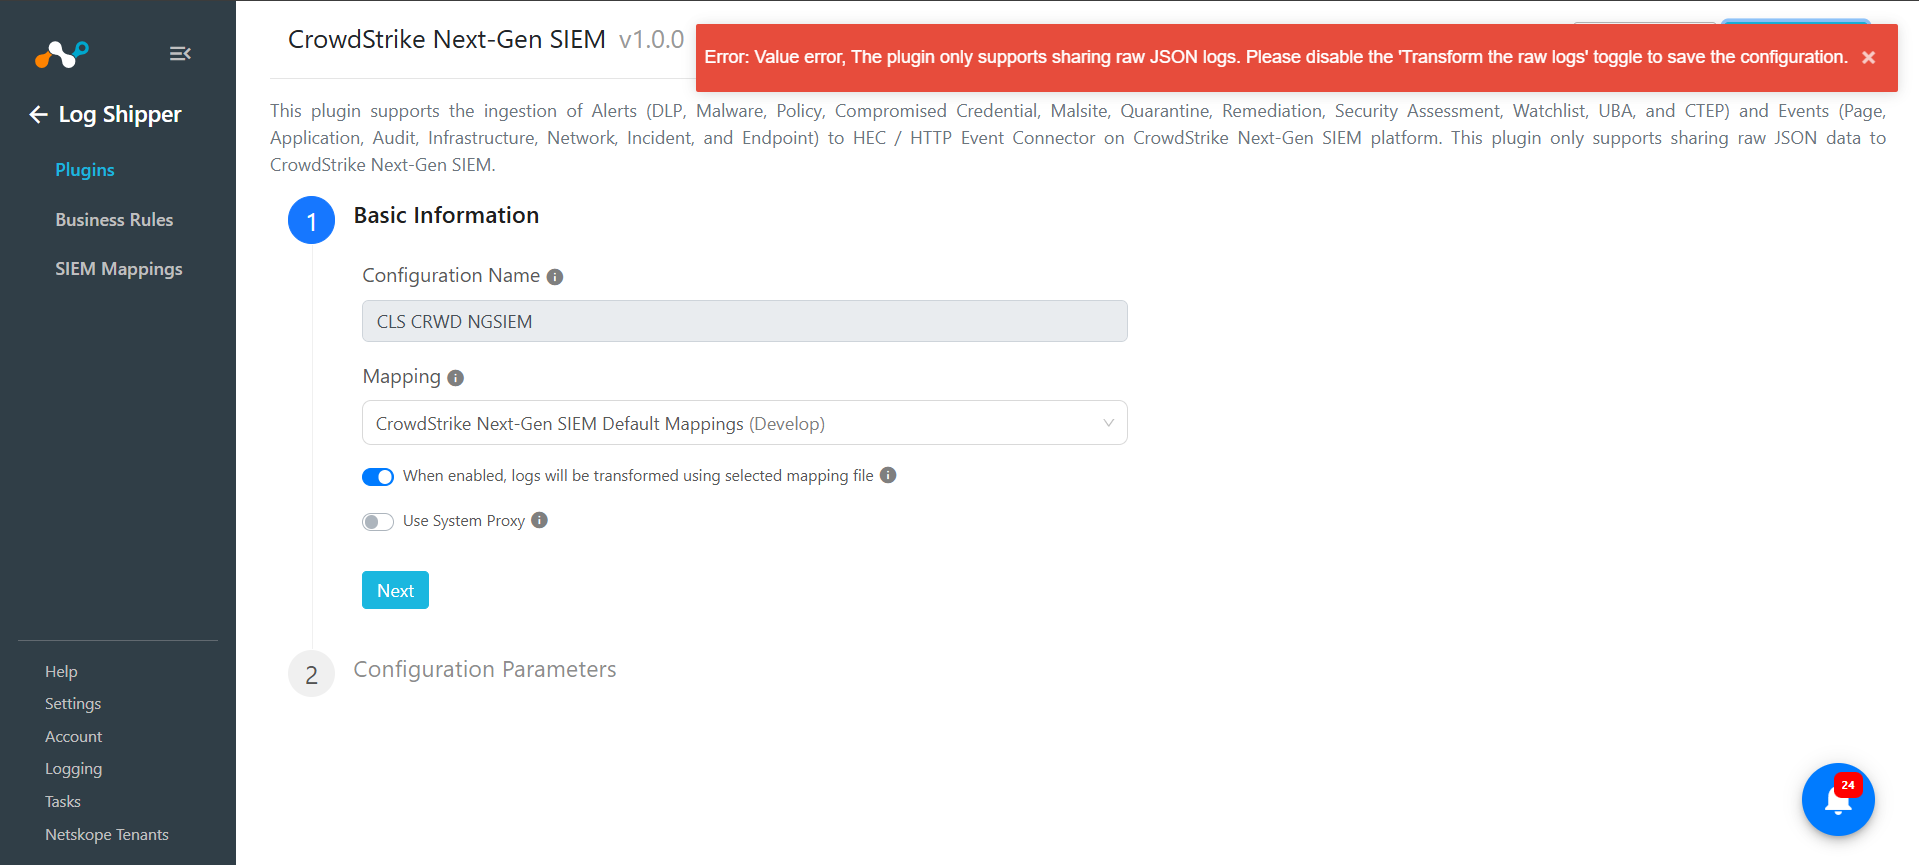Click info icon beside transform logs toggle
The height and width of the screenshot is (865, 1919).
pyautogui.click(x=888, y=475)
